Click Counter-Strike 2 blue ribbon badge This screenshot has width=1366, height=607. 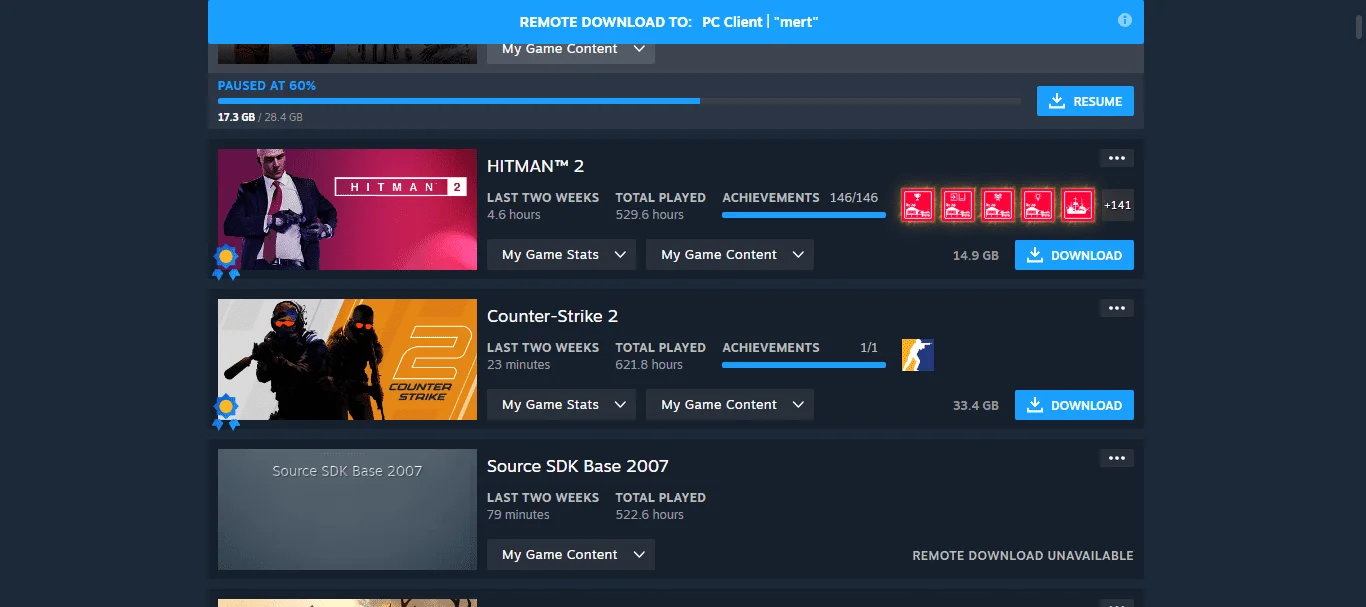226,412
